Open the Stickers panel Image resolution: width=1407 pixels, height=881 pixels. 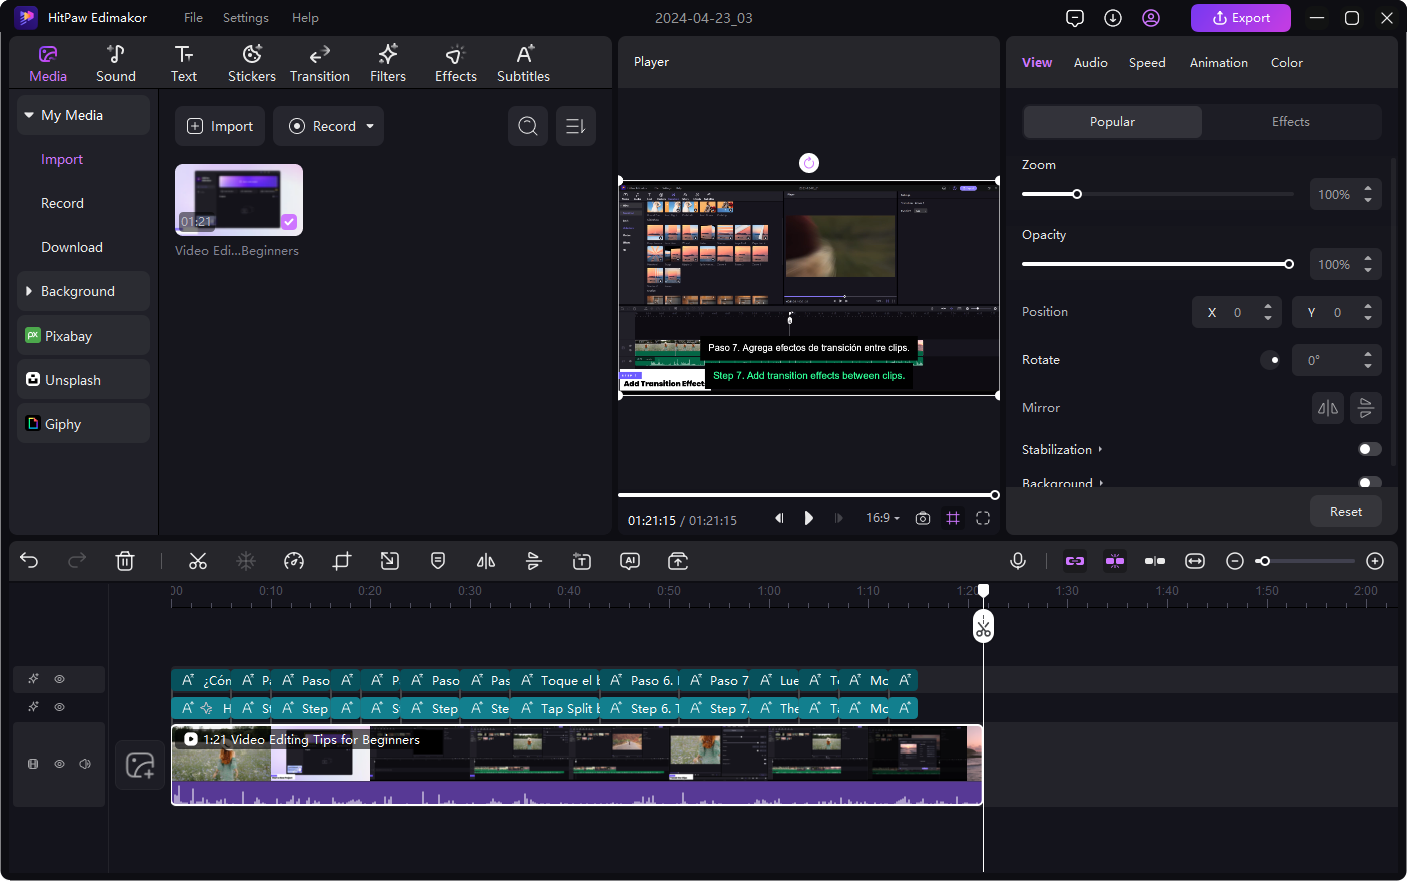click(x=252, y=63)
